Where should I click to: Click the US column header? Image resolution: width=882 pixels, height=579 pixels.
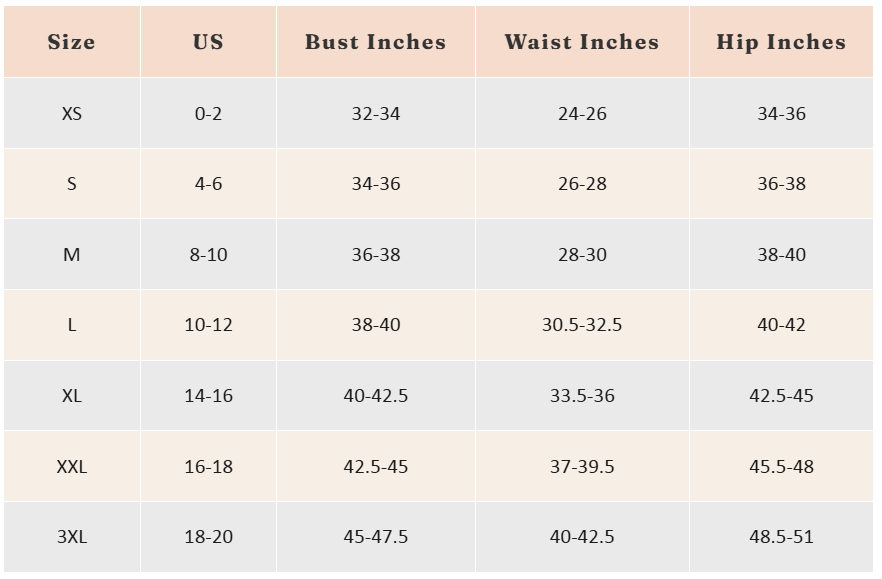click(208, 42)
